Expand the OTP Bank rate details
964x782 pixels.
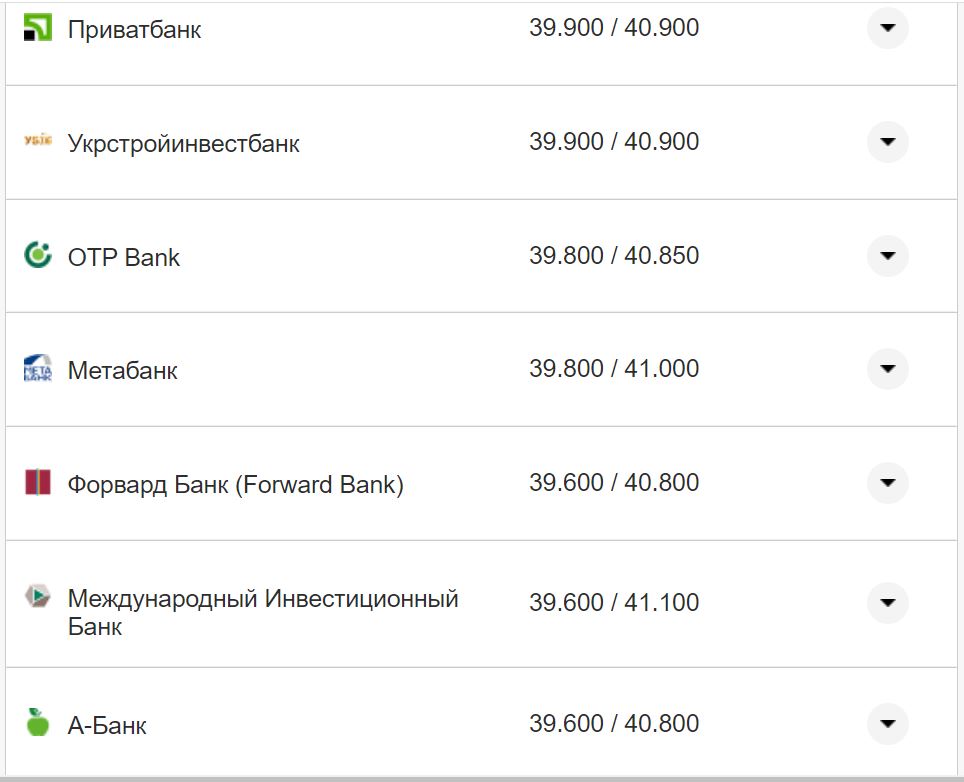pyautogui.click(x=887, y=256)
